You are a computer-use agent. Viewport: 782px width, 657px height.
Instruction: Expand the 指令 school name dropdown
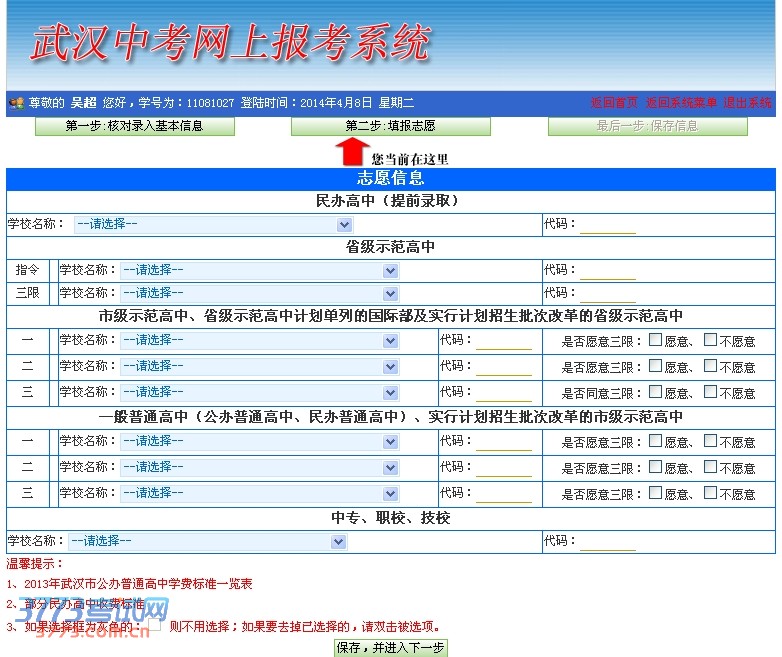(x=260, y=270)
